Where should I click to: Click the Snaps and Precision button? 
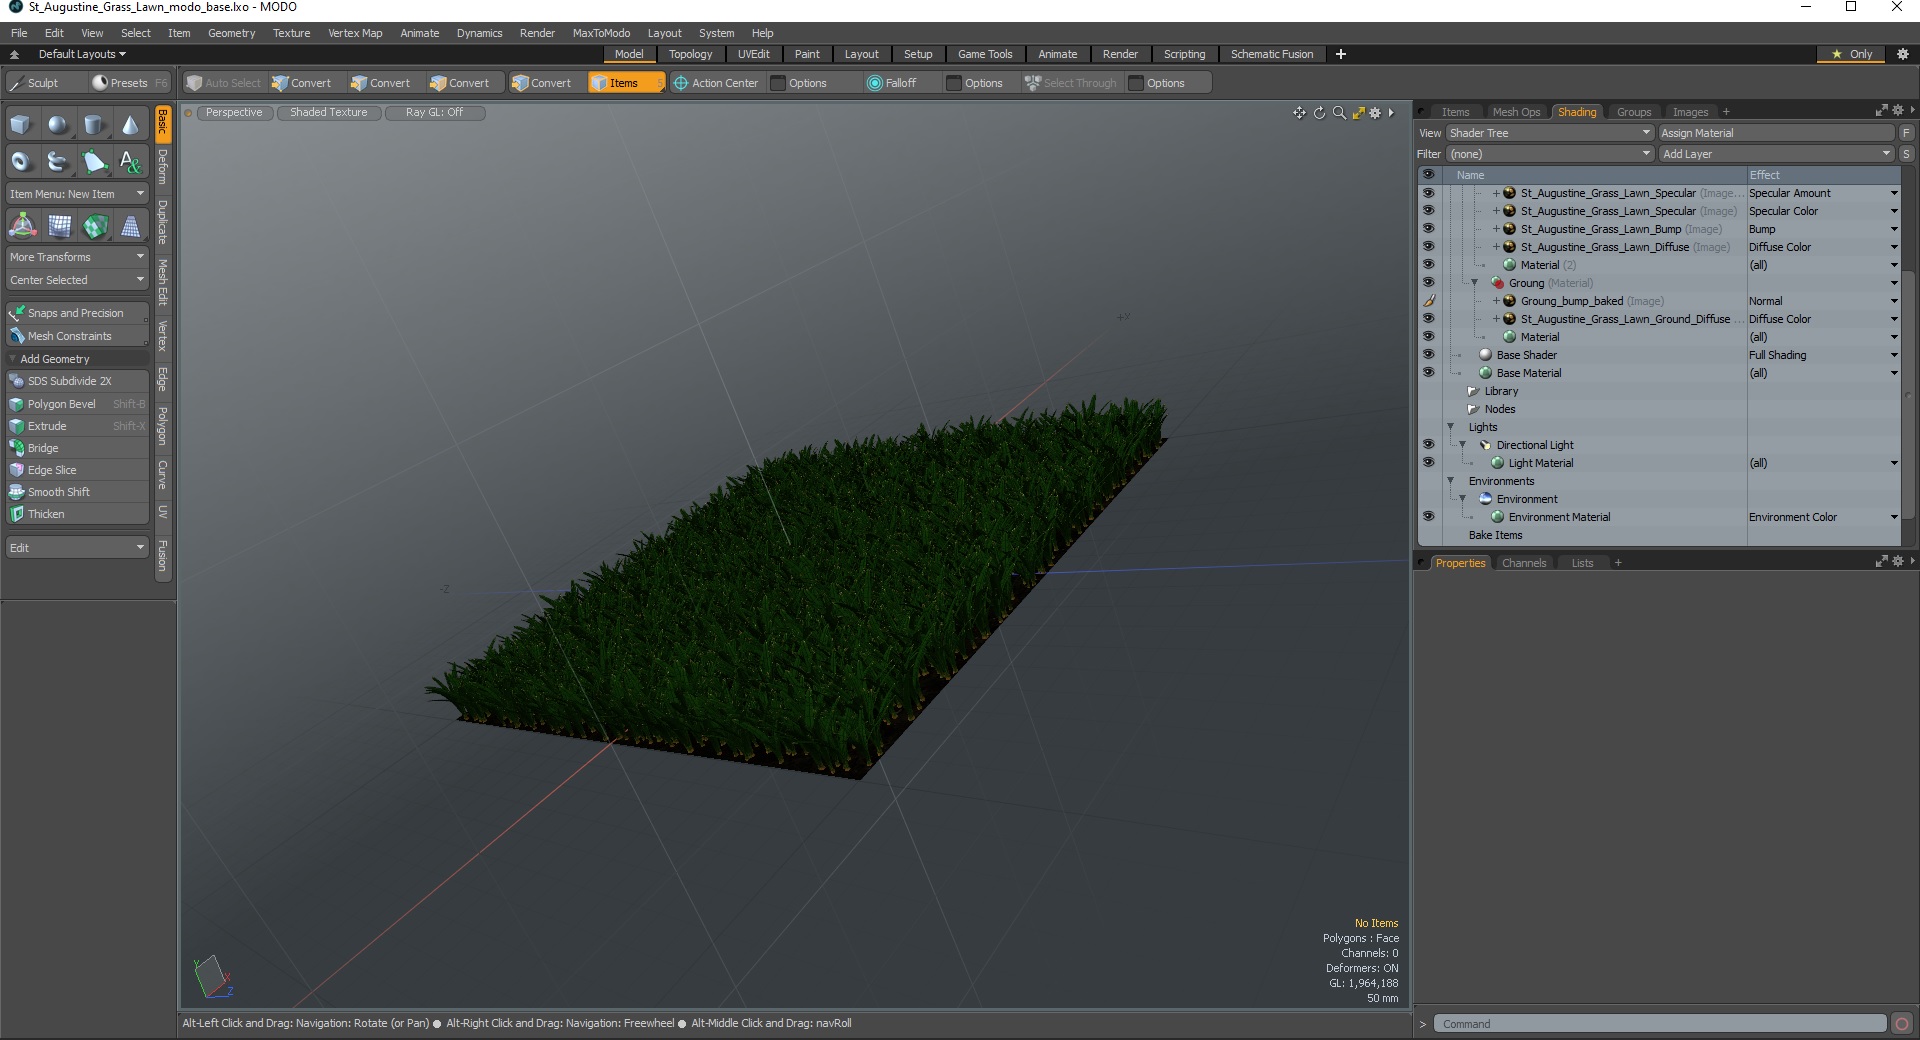click(77, 313)
